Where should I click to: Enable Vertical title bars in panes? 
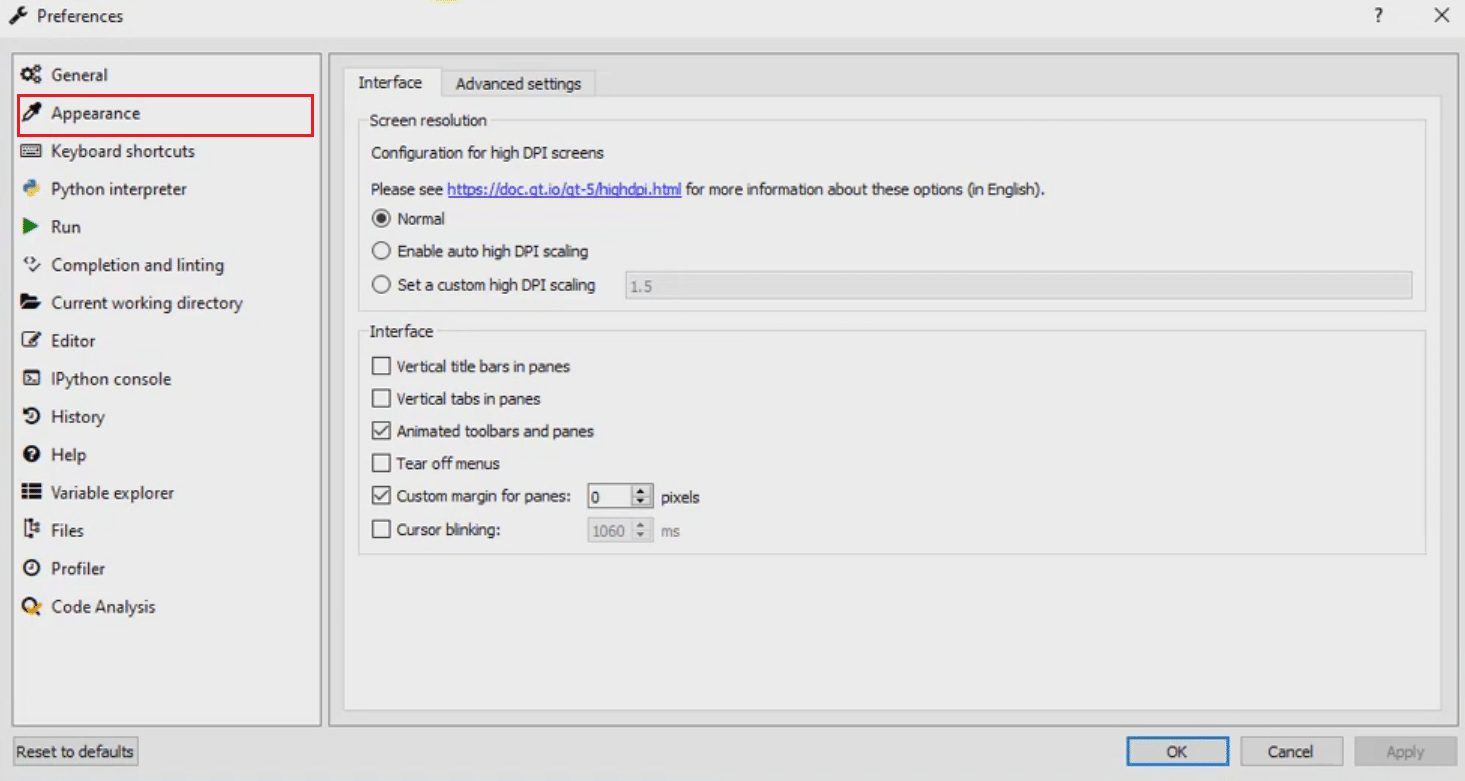click(x=381, y=367)
